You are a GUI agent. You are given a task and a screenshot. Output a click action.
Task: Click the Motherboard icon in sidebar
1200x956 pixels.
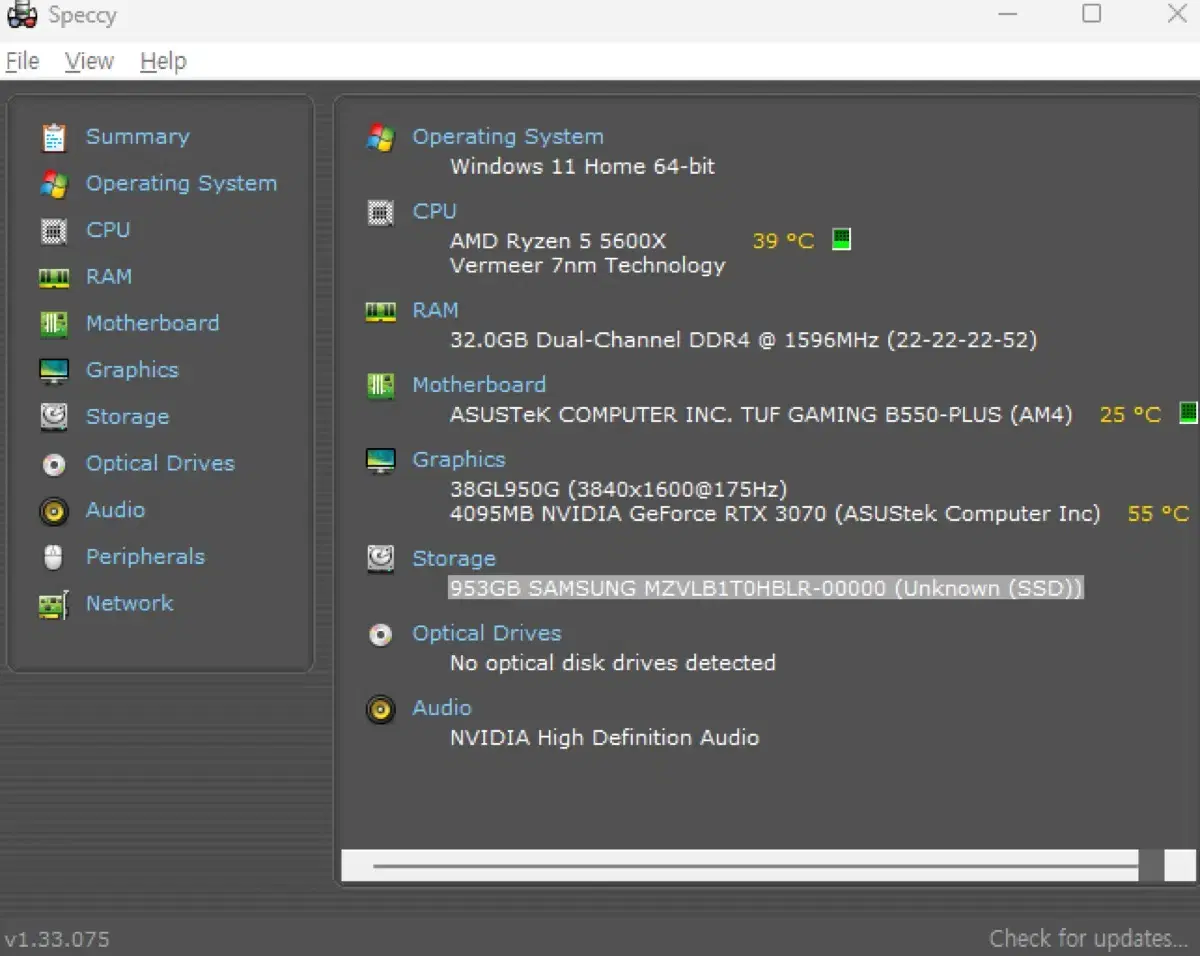[54, 324]
